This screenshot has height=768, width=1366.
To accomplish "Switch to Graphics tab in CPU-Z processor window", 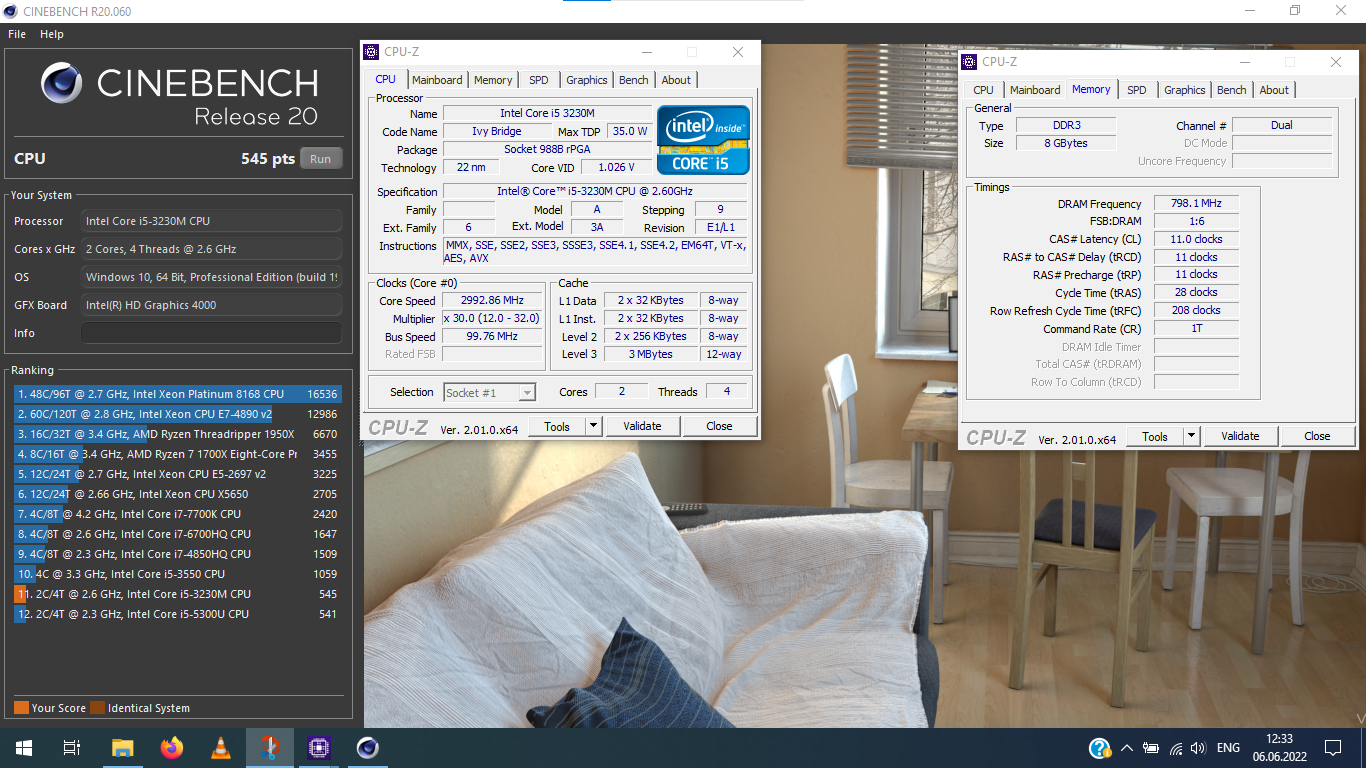I will [x=587, y=80].
